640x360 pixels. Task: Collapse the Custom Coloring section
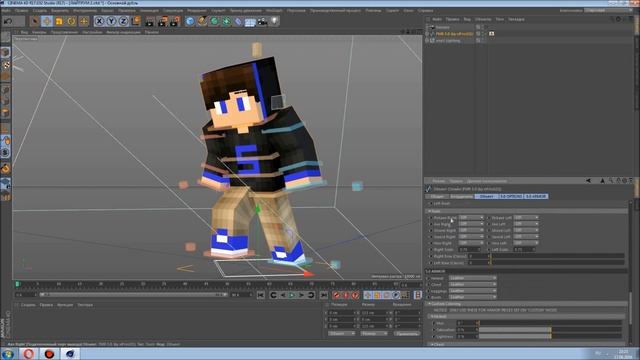tap(429, 304)
